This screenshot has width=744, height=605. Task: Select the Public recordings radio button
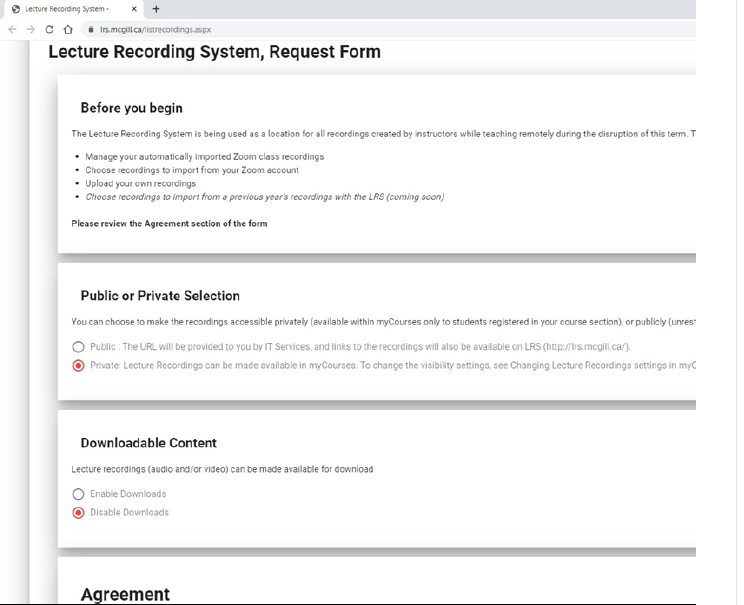coord(78,346)
